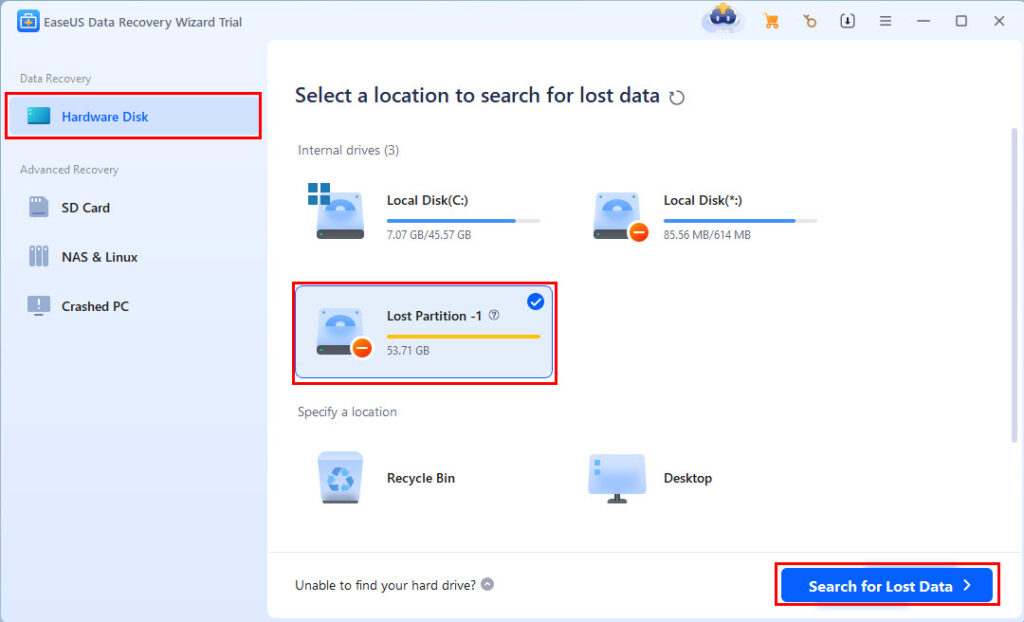Screen dimensions: 1024x622
Task: Open the hamburger menu
Action: click(x=886, y=20)
